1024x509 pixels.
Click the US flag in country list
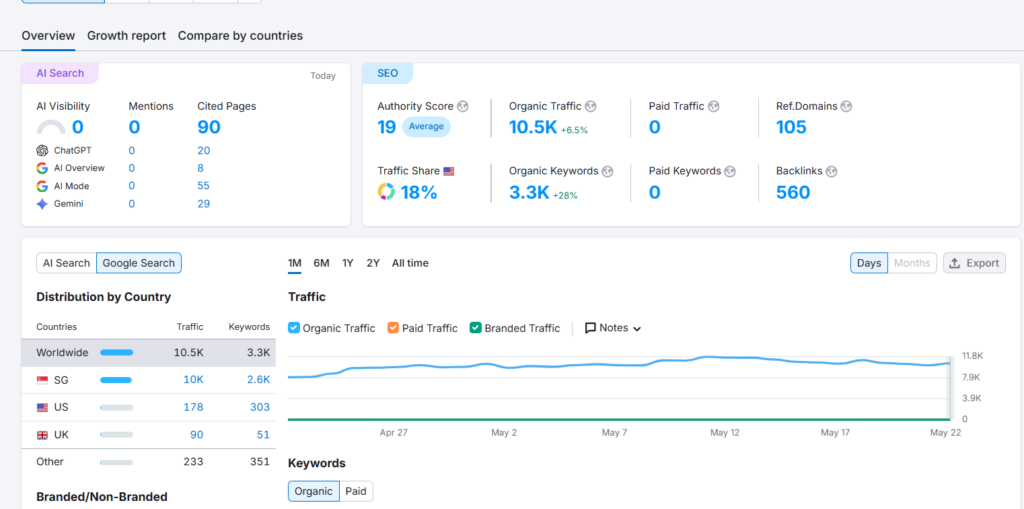(x=42, y=407)
